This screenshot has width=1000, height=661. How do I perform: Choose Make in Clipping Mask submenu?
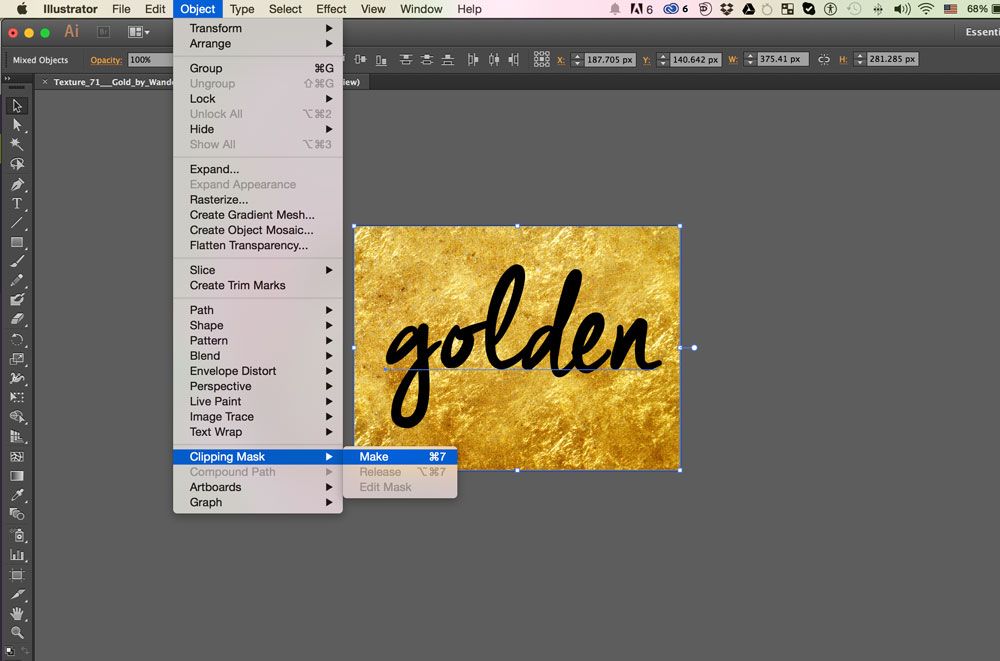400,457
